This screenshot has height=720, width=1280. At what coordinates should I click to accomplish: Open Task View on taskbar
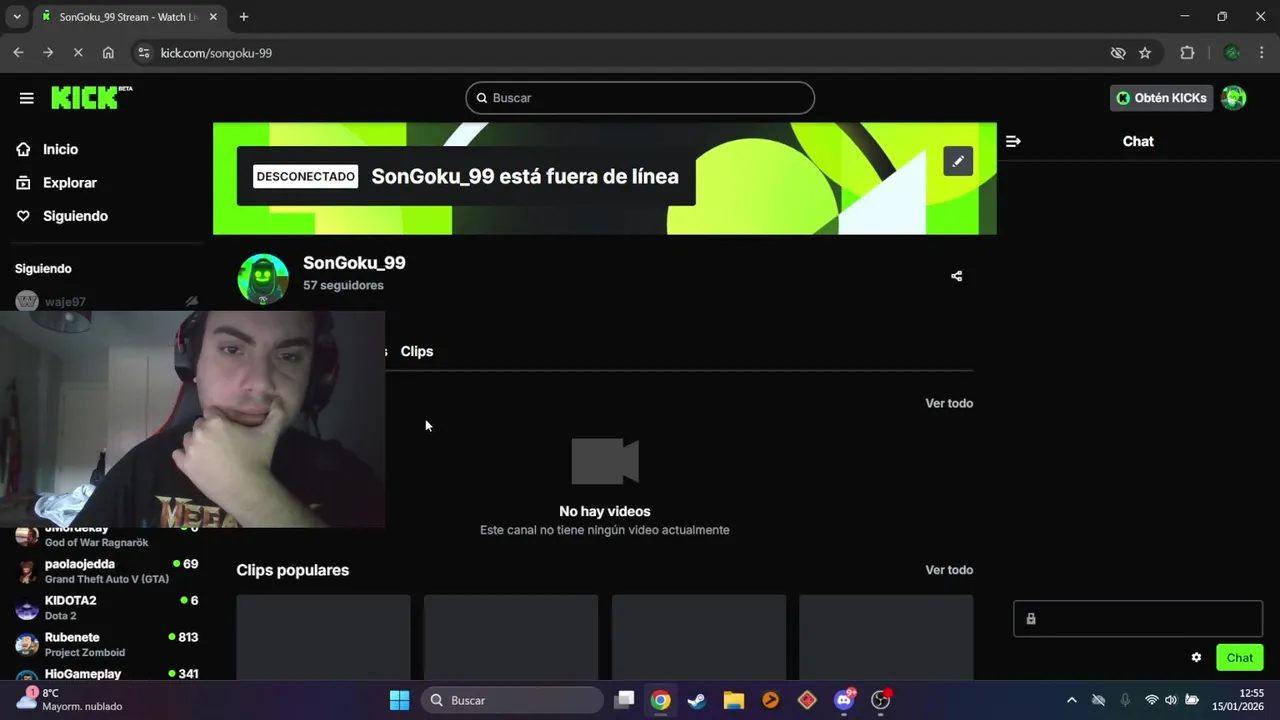pos(624,700)
